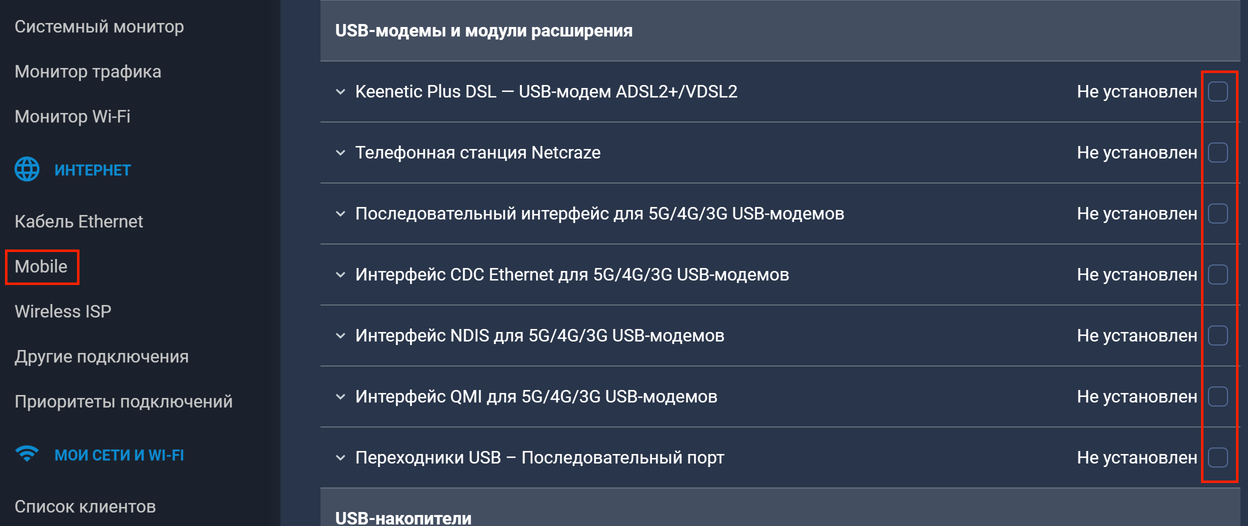This screenshot has height=526, width=1248.
Task: Click the Wi-Fi icon beside МОИ СЕТИ И WI-FI
Action: 27,455
